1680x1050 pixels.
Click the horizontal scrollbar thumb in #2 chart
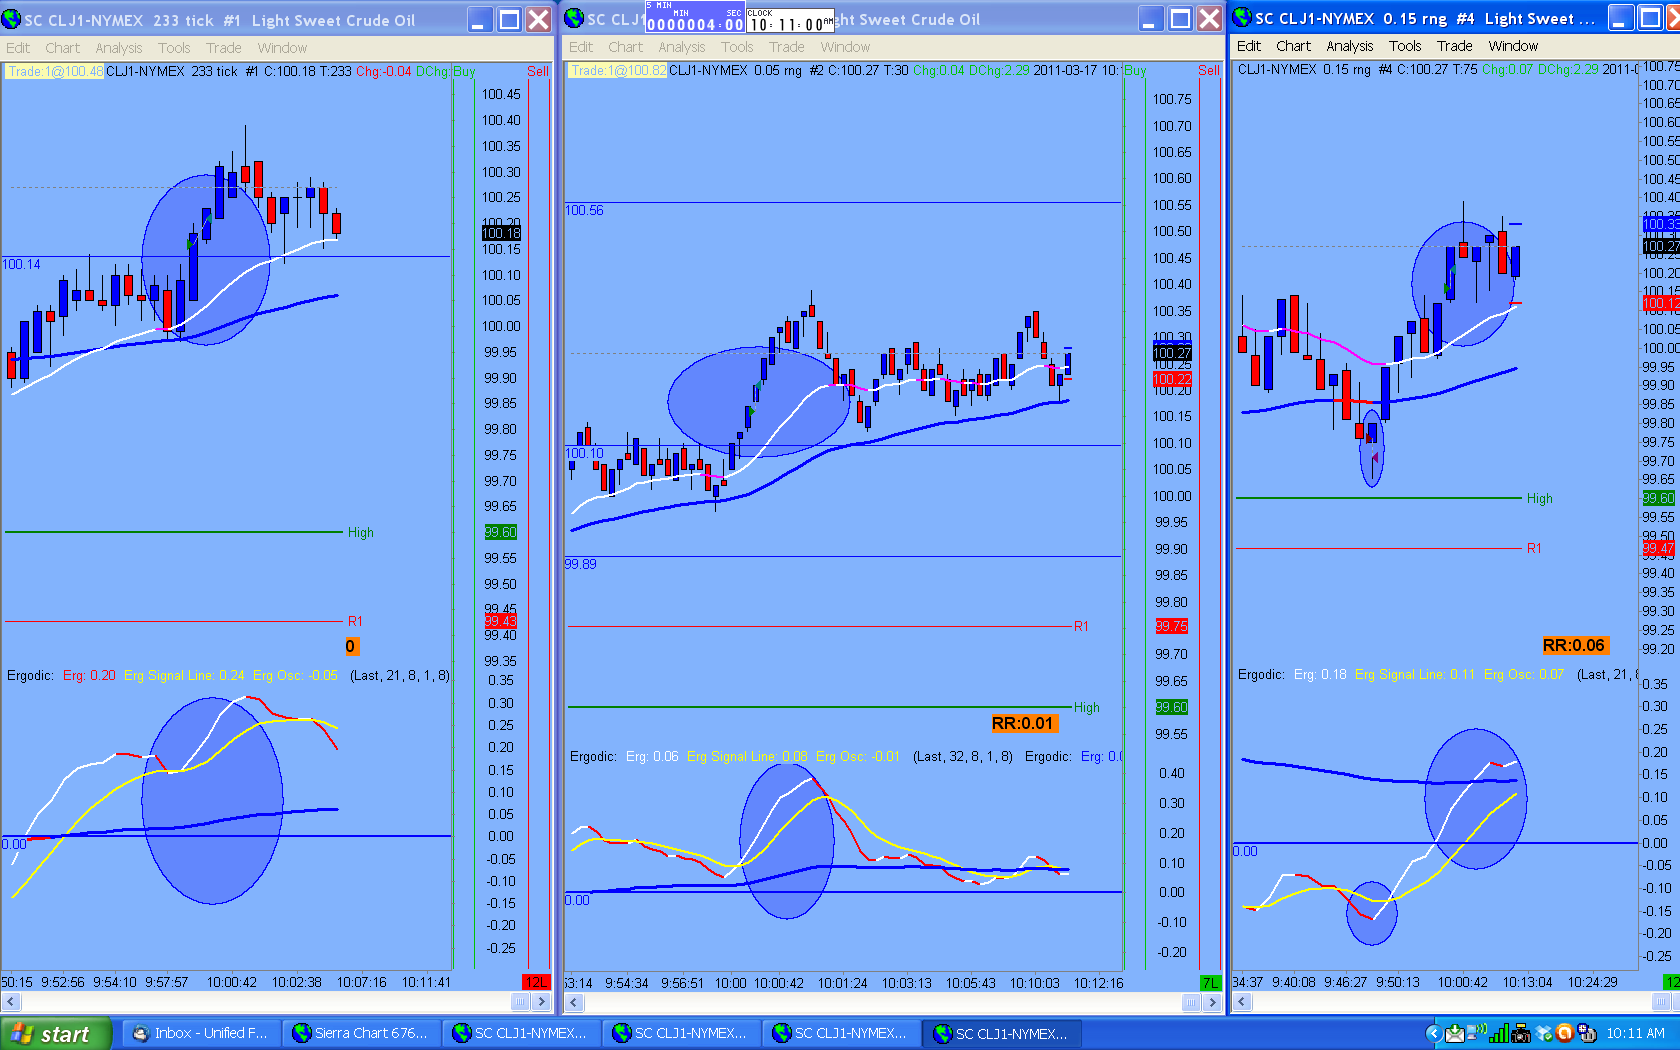1192,1002
